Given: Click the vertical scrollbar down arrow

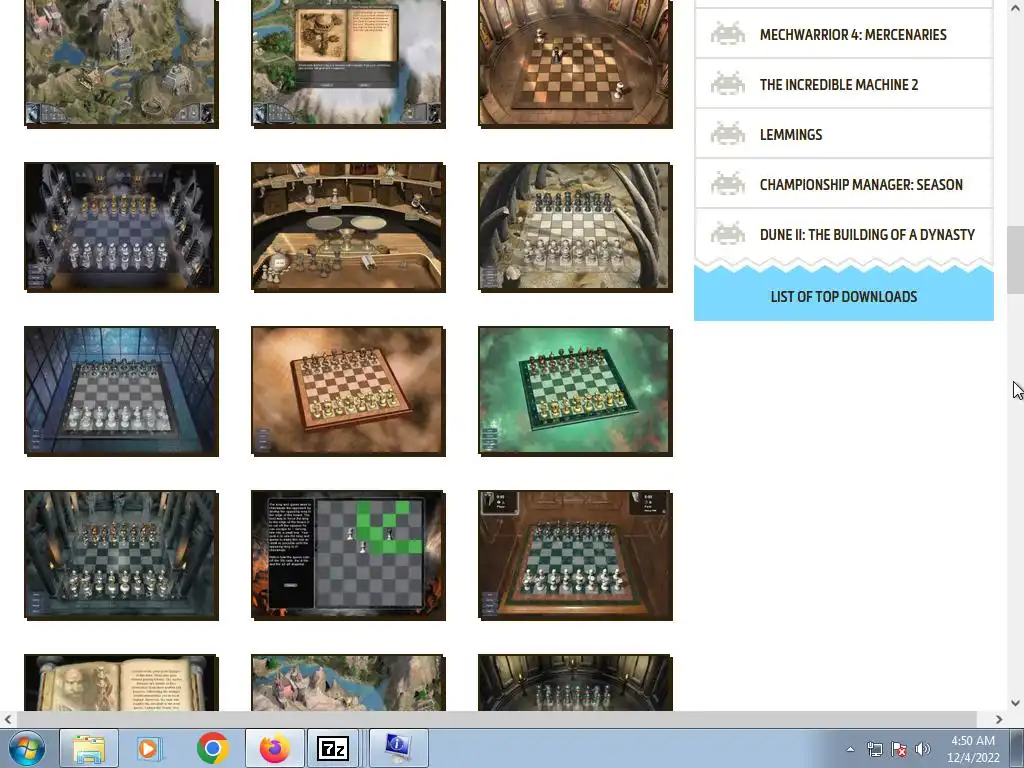Looking at the screenshot, I should [x=1016, y=703].
